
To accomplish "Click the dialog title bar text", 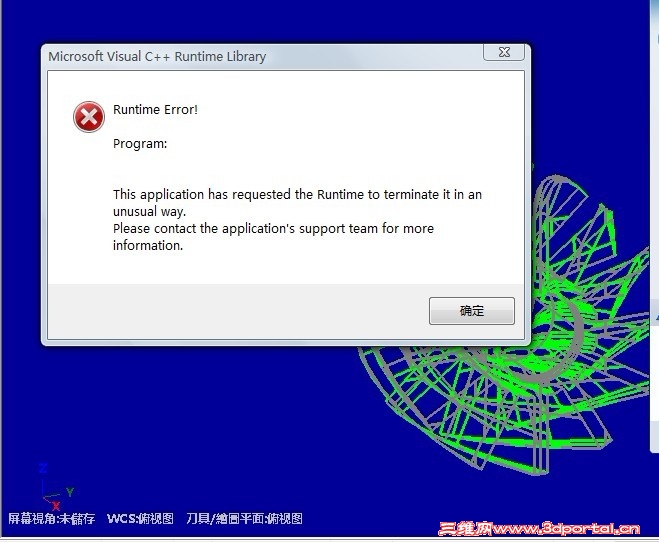I will coord(157,56).
